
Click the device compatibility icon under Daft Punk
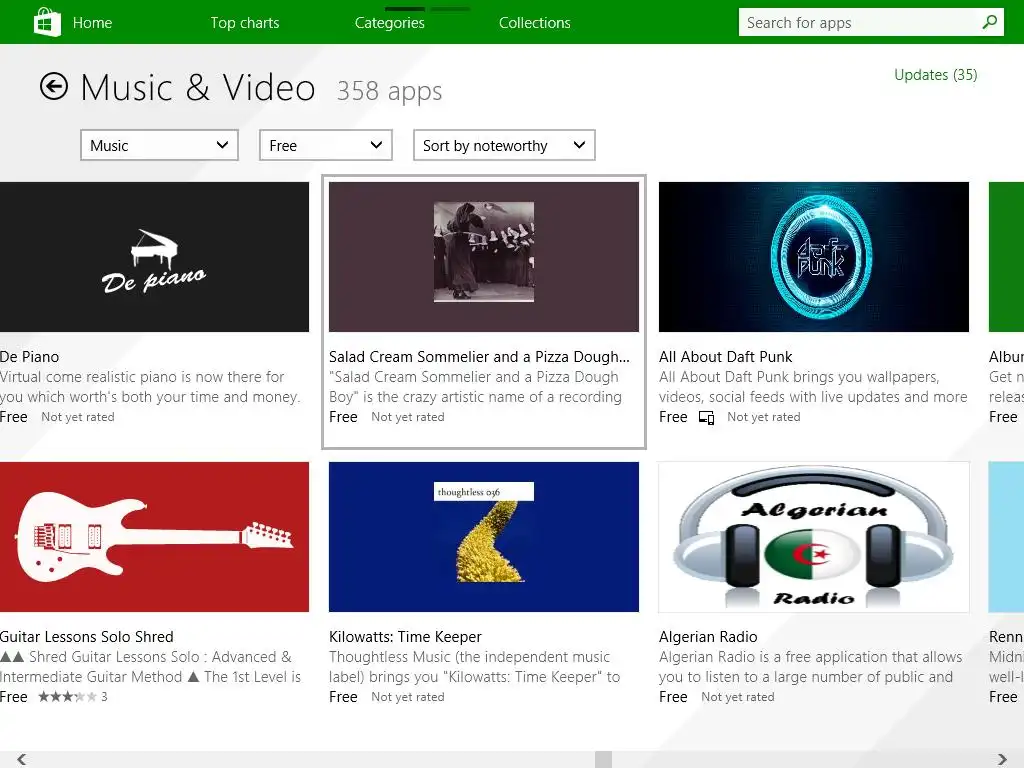pyautogui.click(x=706, y=417)
